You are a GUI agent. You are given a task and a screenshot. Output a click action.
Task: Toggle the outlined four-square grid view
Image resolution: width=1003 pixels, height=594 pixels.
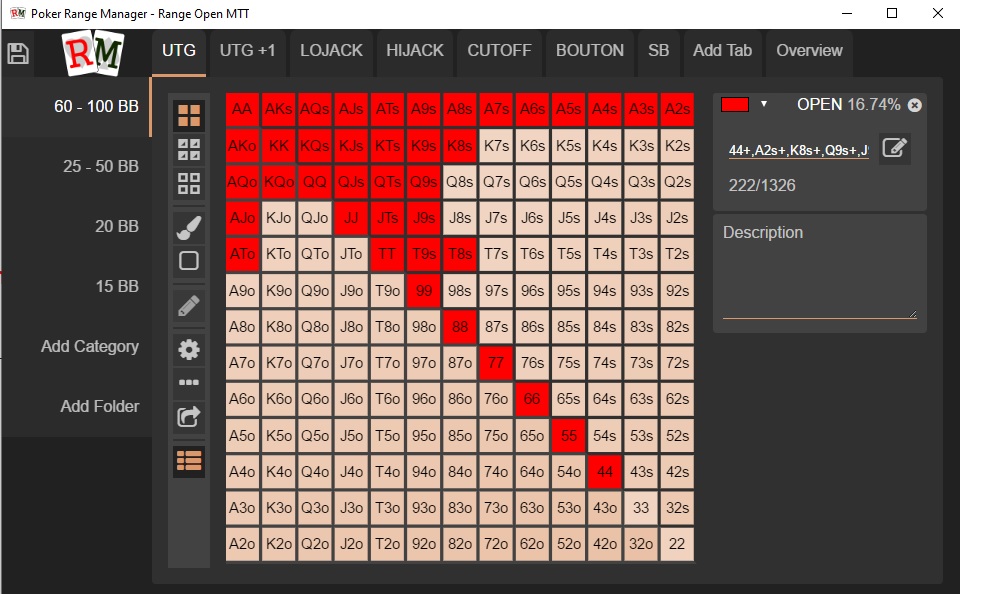click(189, 183)
